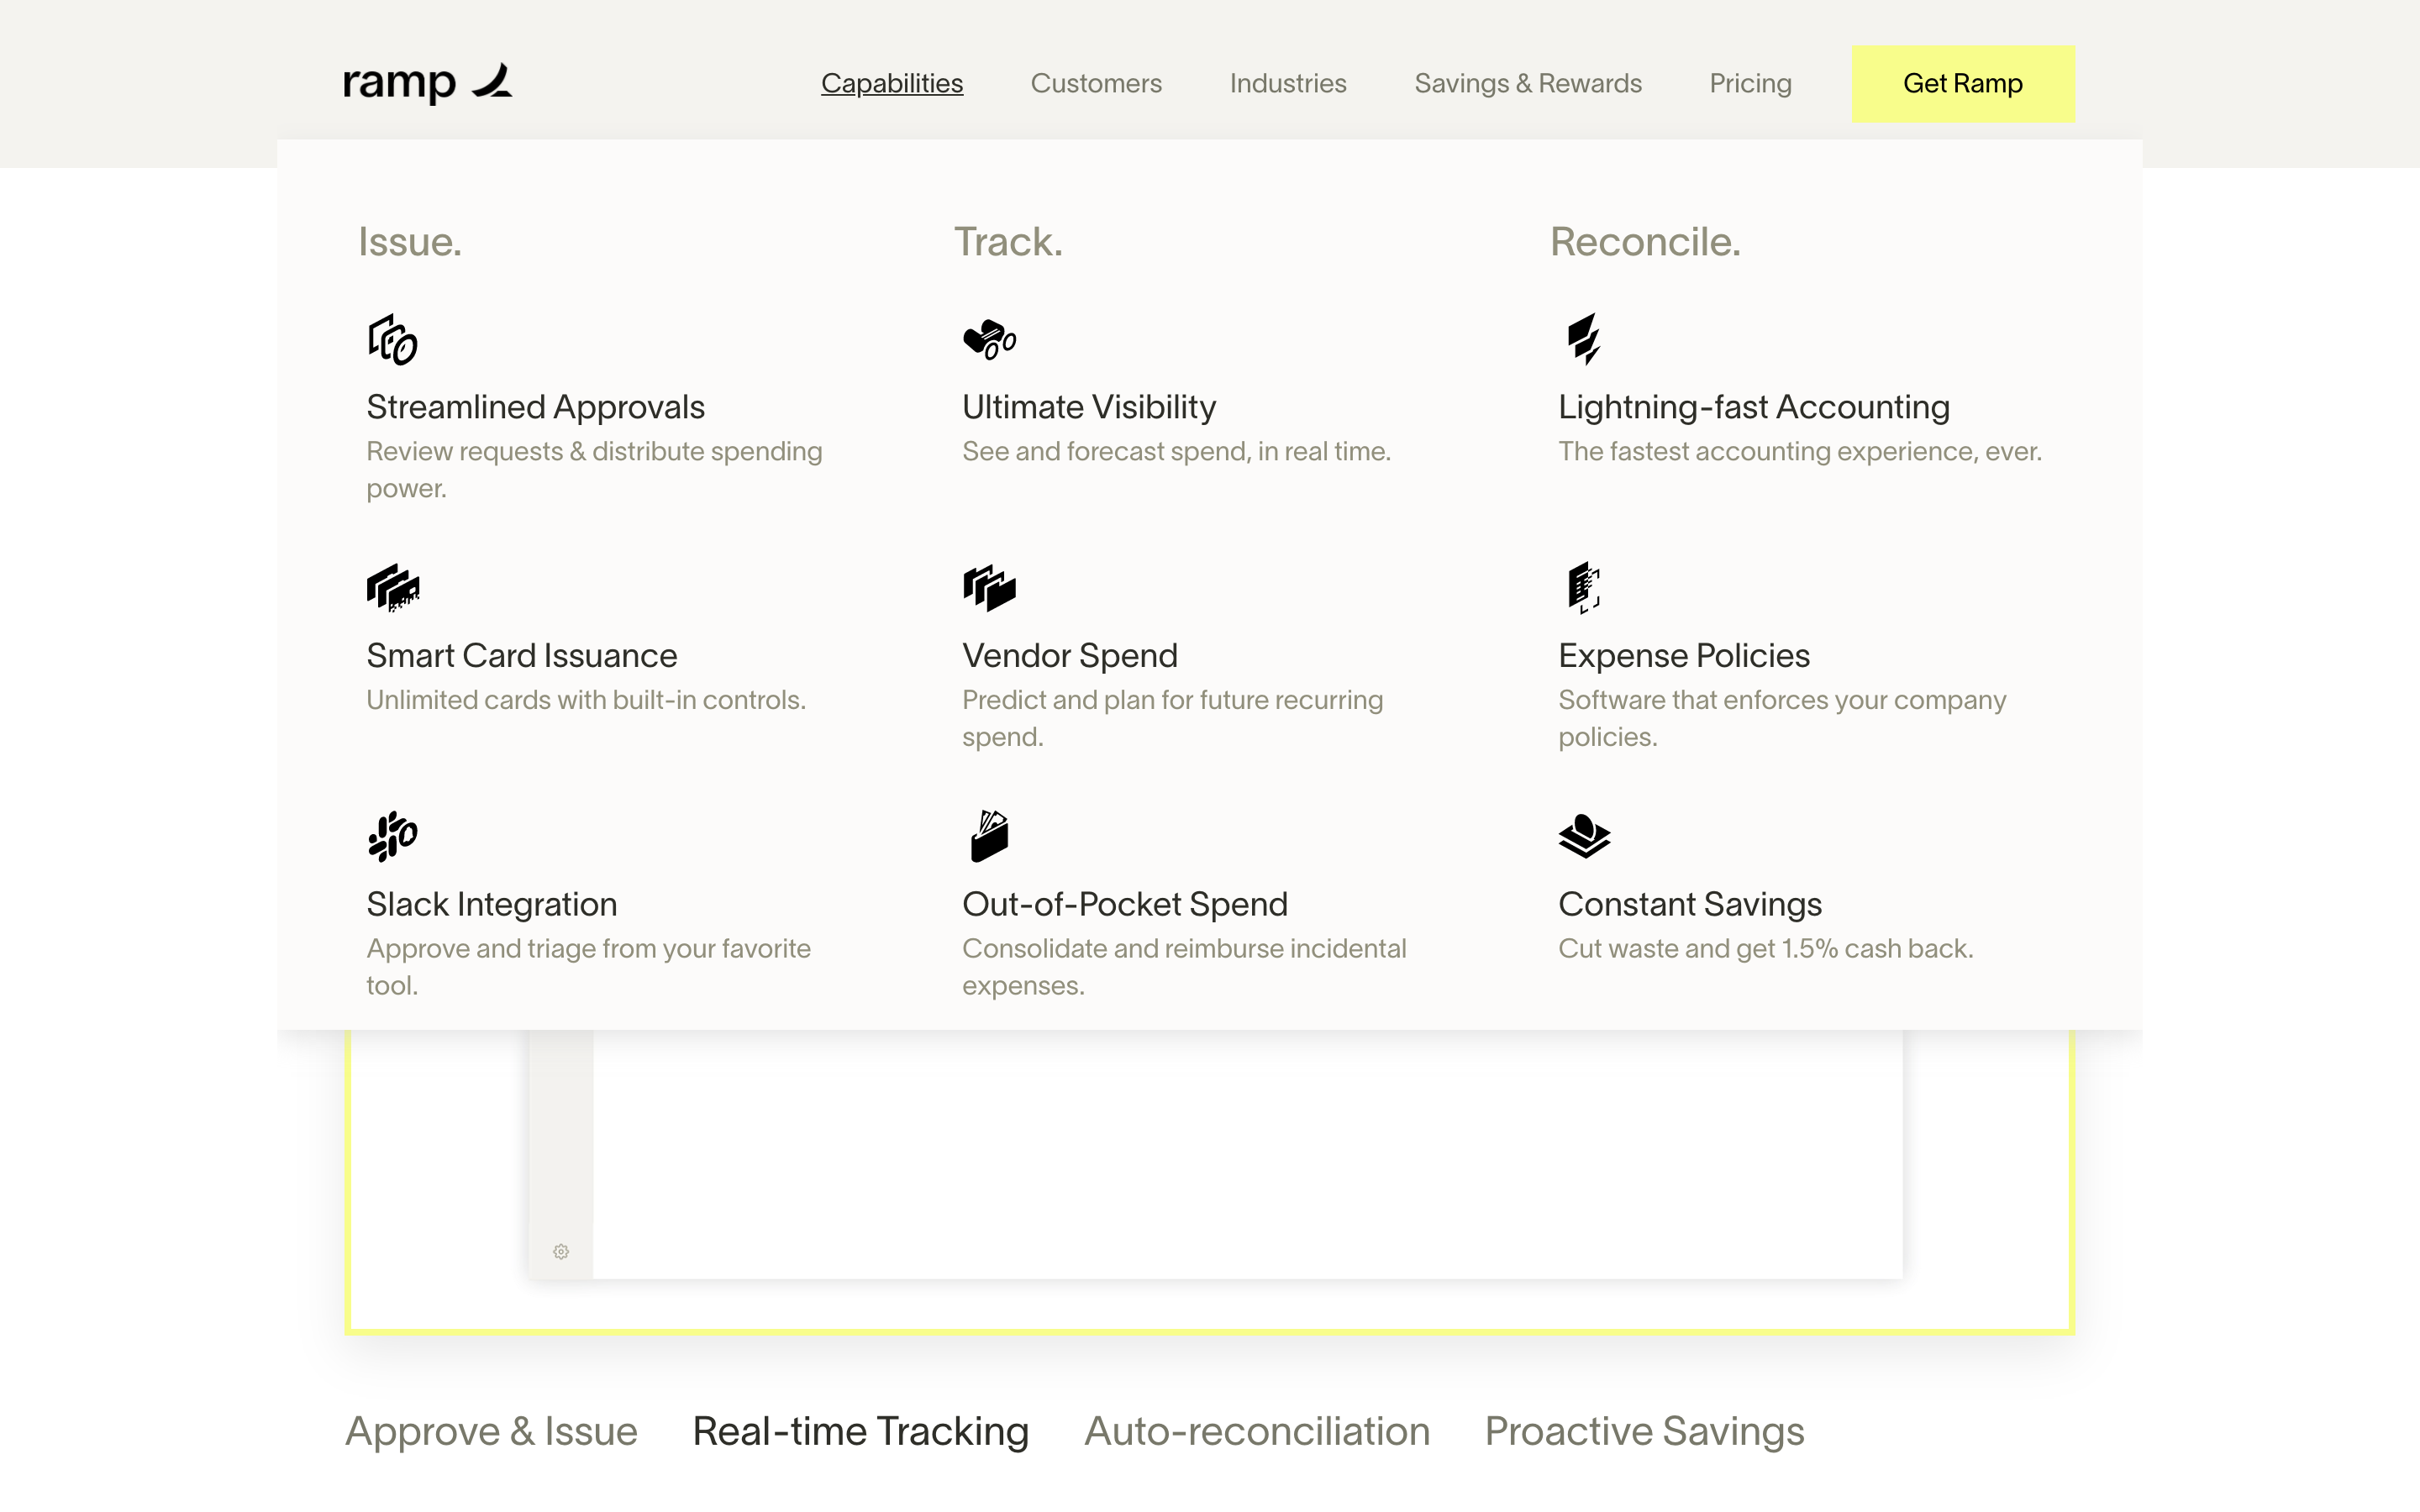Click the 'Issue.' column heading
The height and width of the screenshot is (1512, 2420).
point(410,242)
